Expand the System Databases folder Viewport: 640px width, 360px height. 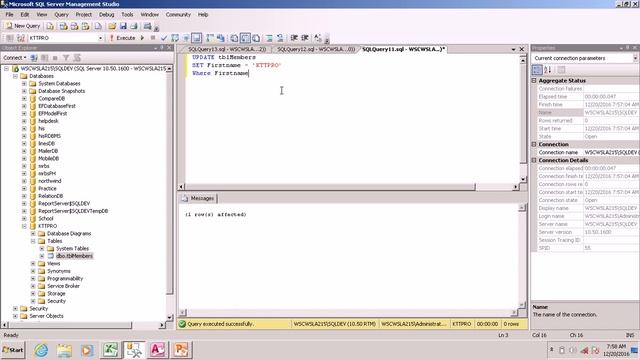[x=24, y=83]
